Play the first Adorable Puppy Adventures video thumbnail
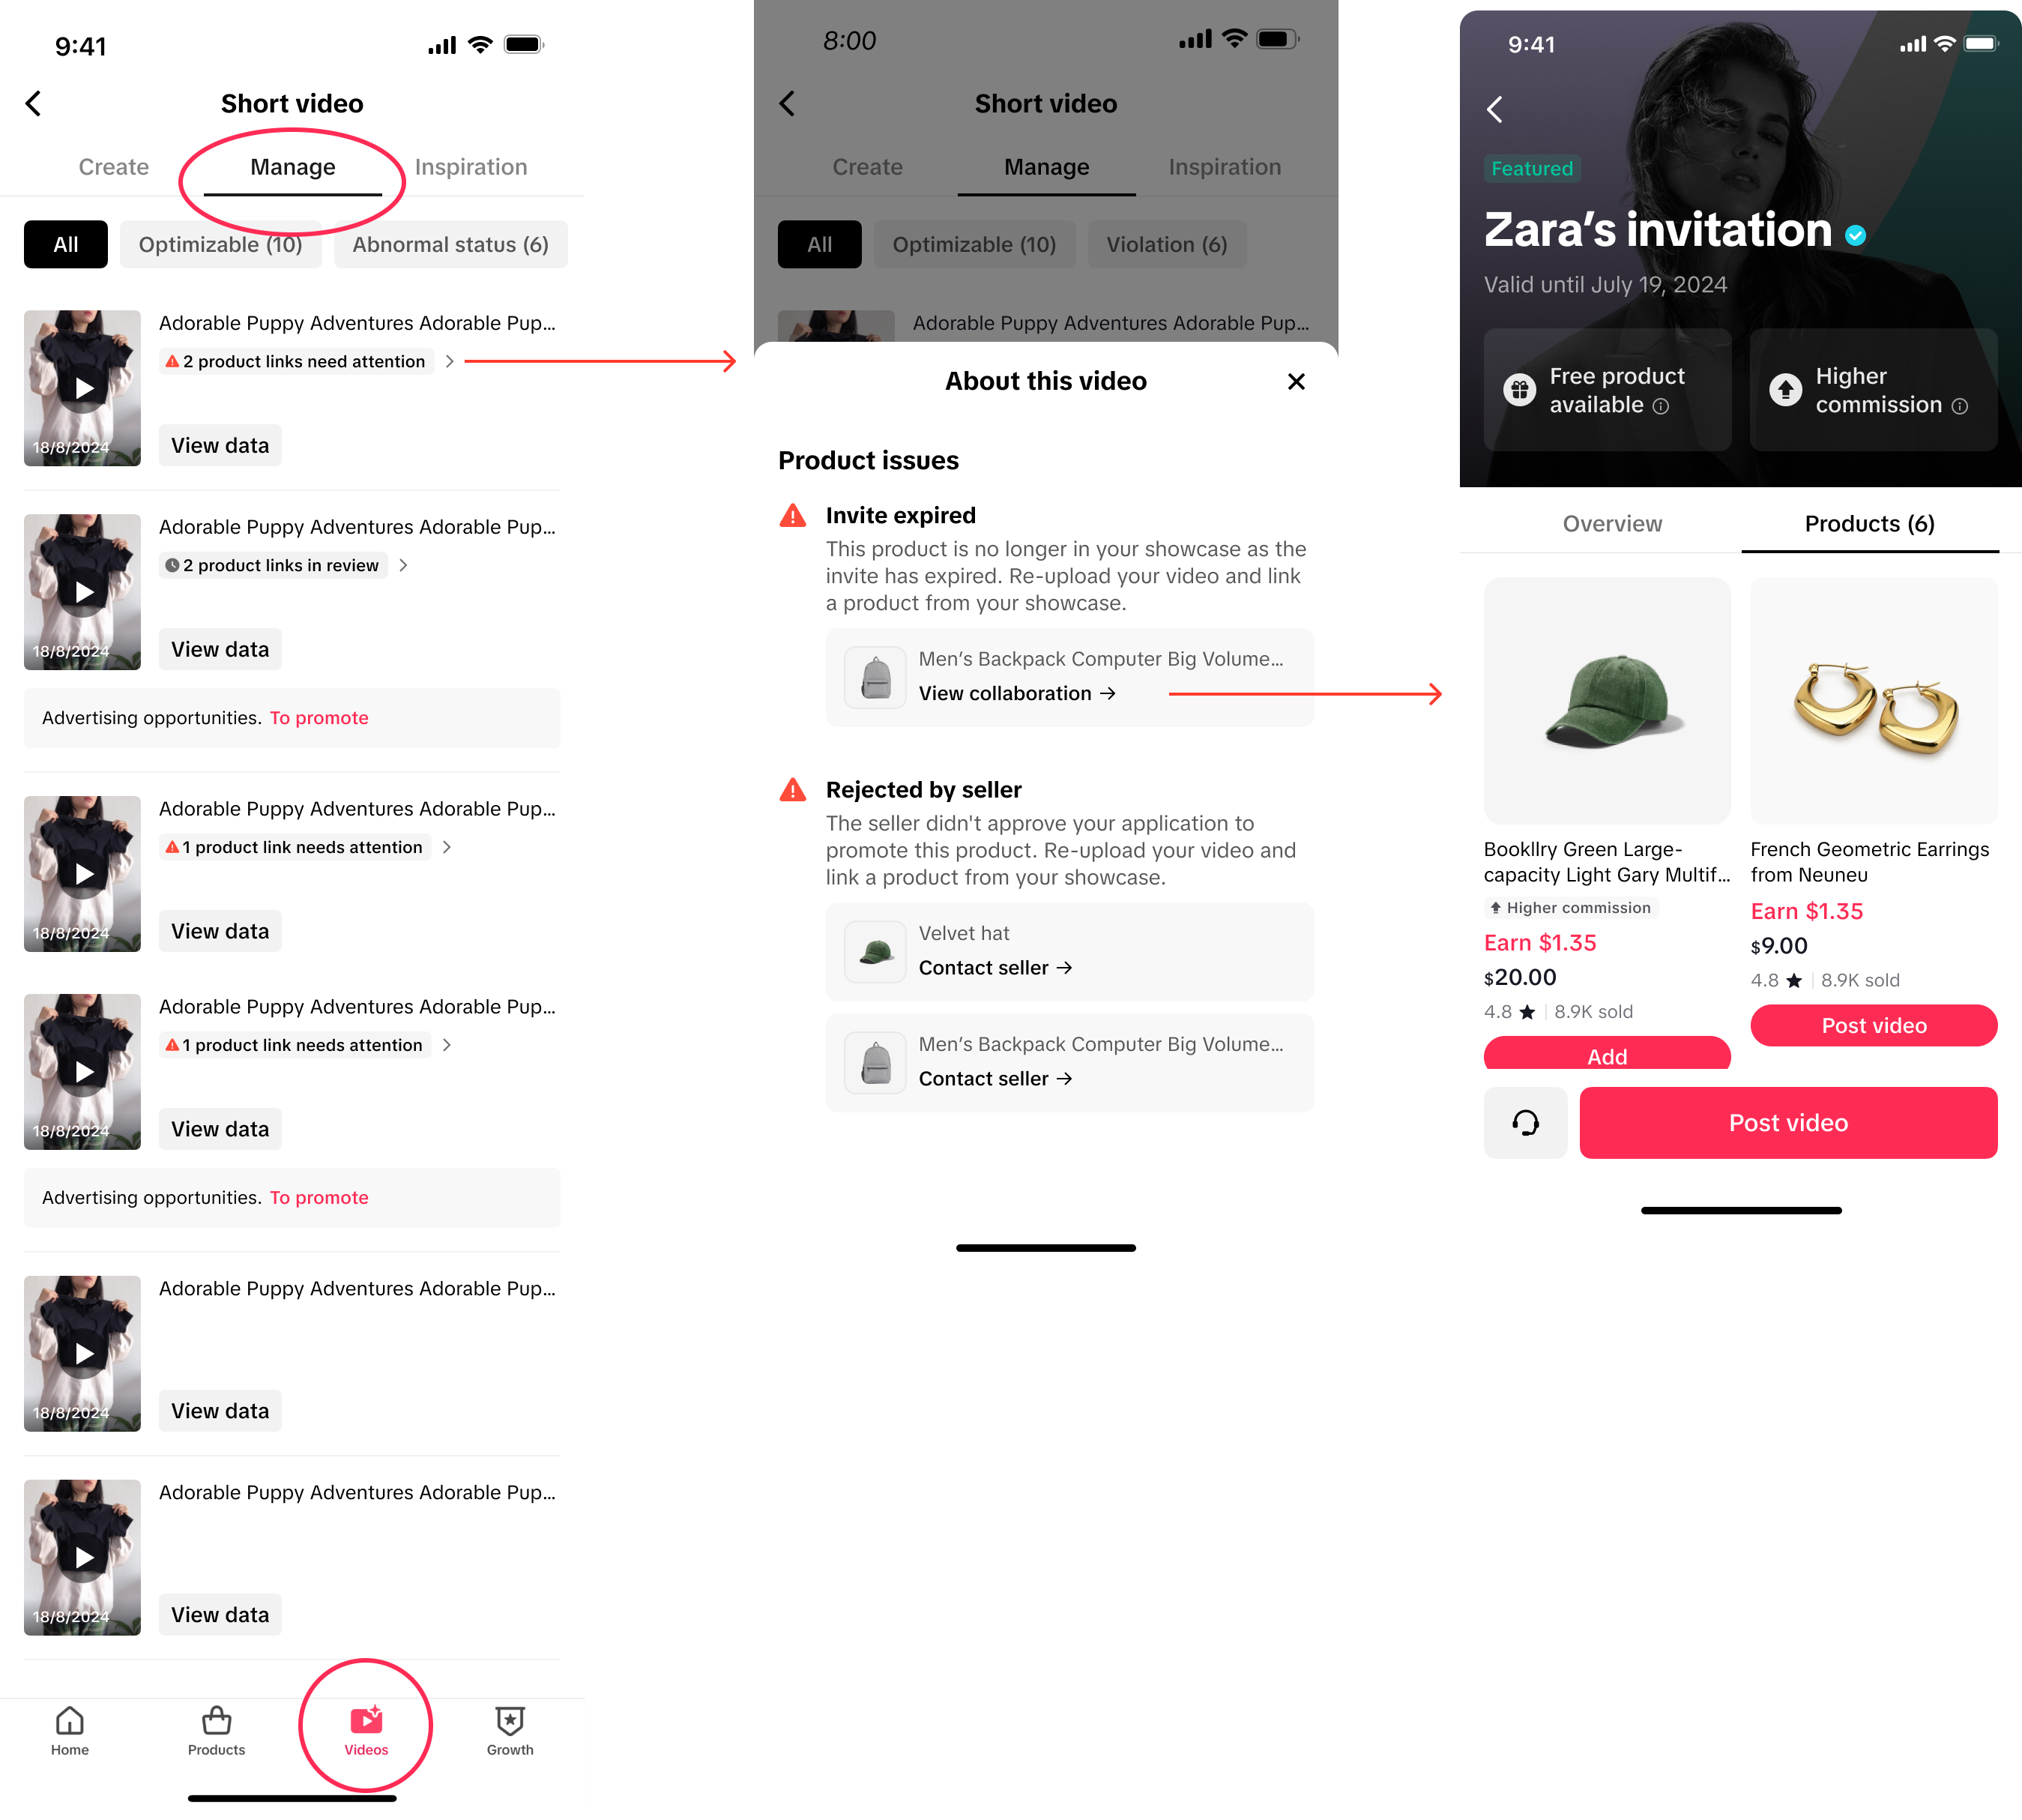Viewport: 2022px width, 1820px height. coord(82,388)
